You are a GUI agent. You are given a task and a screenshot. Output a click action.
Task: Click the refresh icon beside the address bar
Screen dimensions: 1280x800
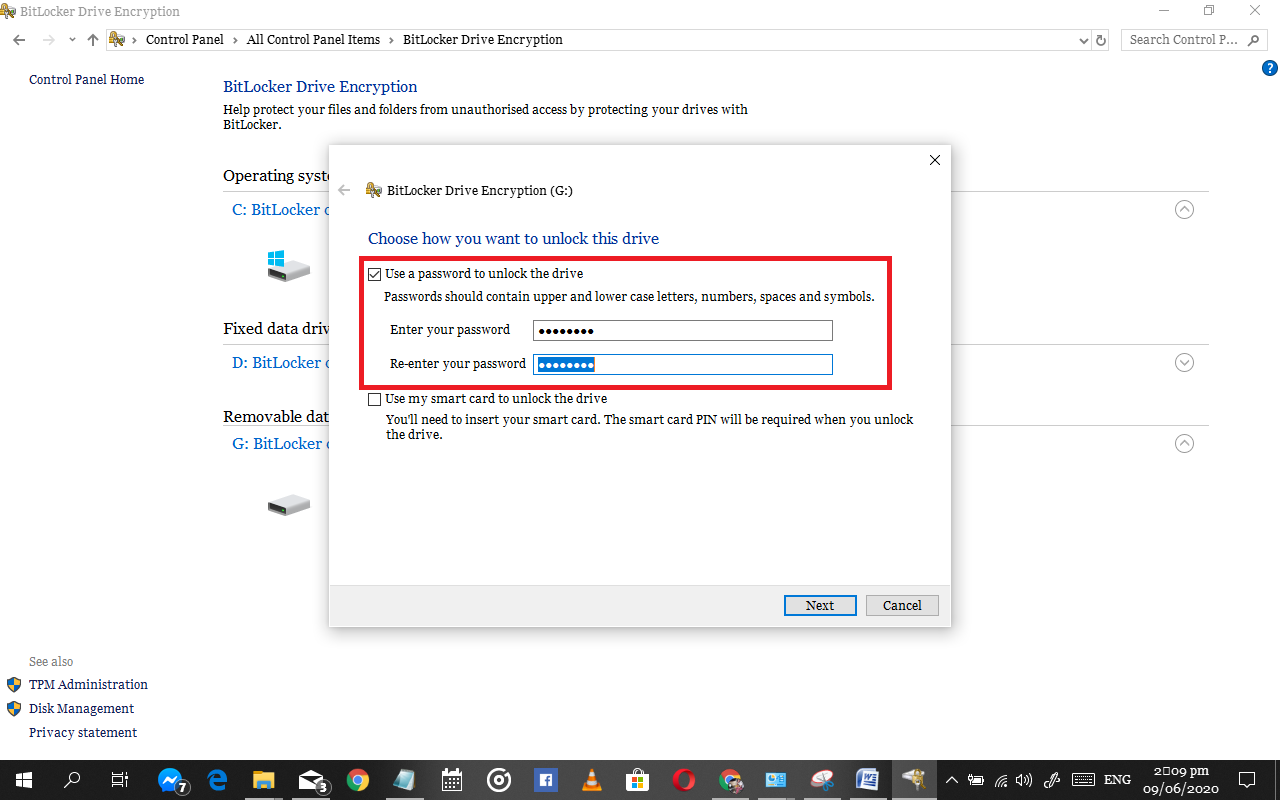1100,40
